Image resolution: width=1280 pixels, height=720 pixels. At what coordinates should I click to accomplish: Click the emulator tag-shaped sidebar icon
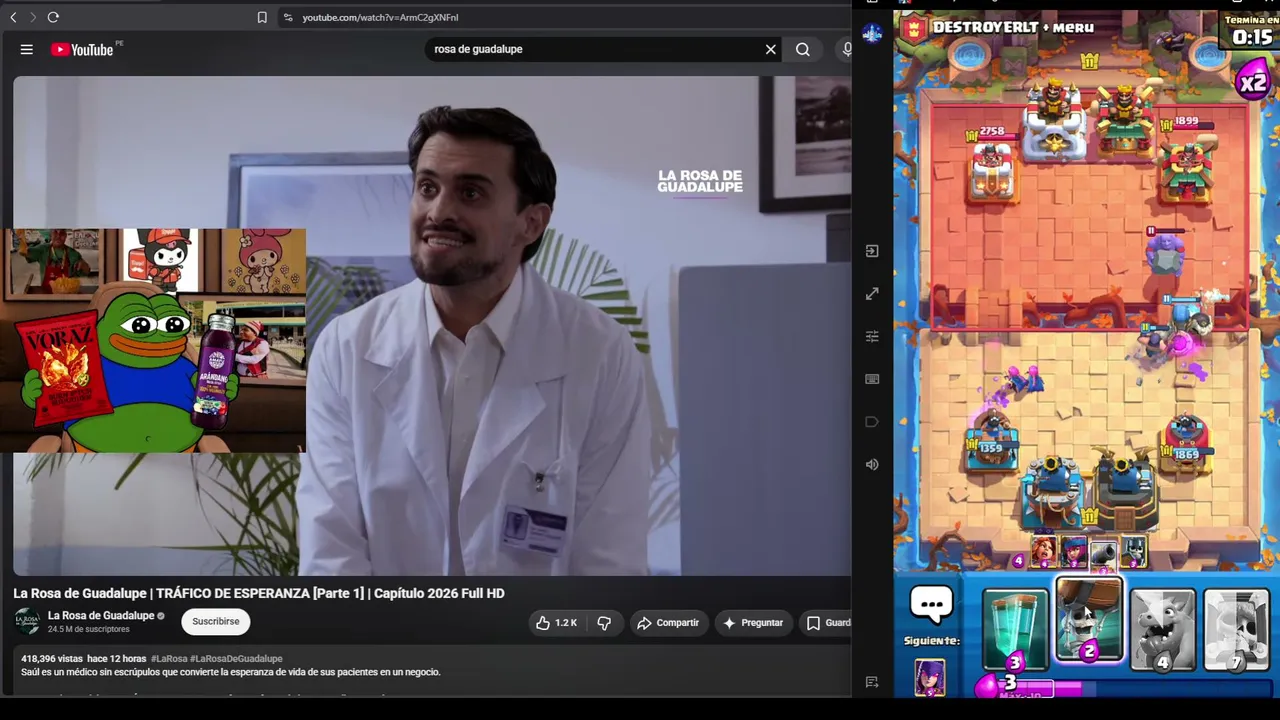(x=872, y=422)
